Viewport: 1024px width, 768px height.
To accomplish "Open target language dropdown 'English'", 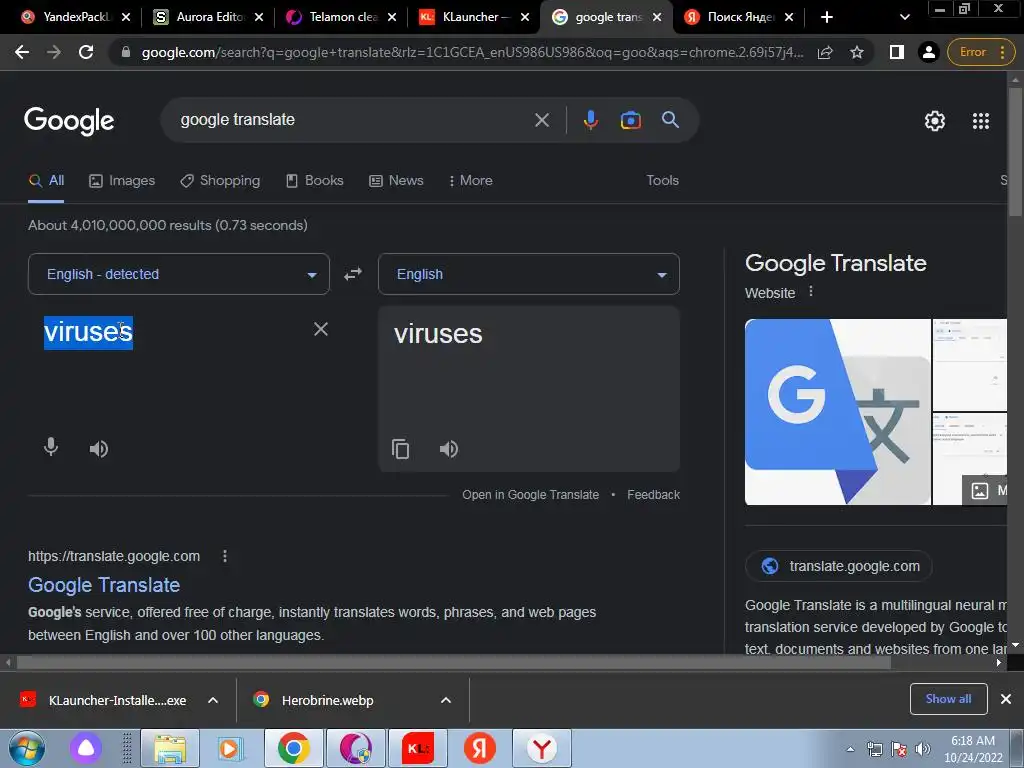I will click(x=528, y=274).
